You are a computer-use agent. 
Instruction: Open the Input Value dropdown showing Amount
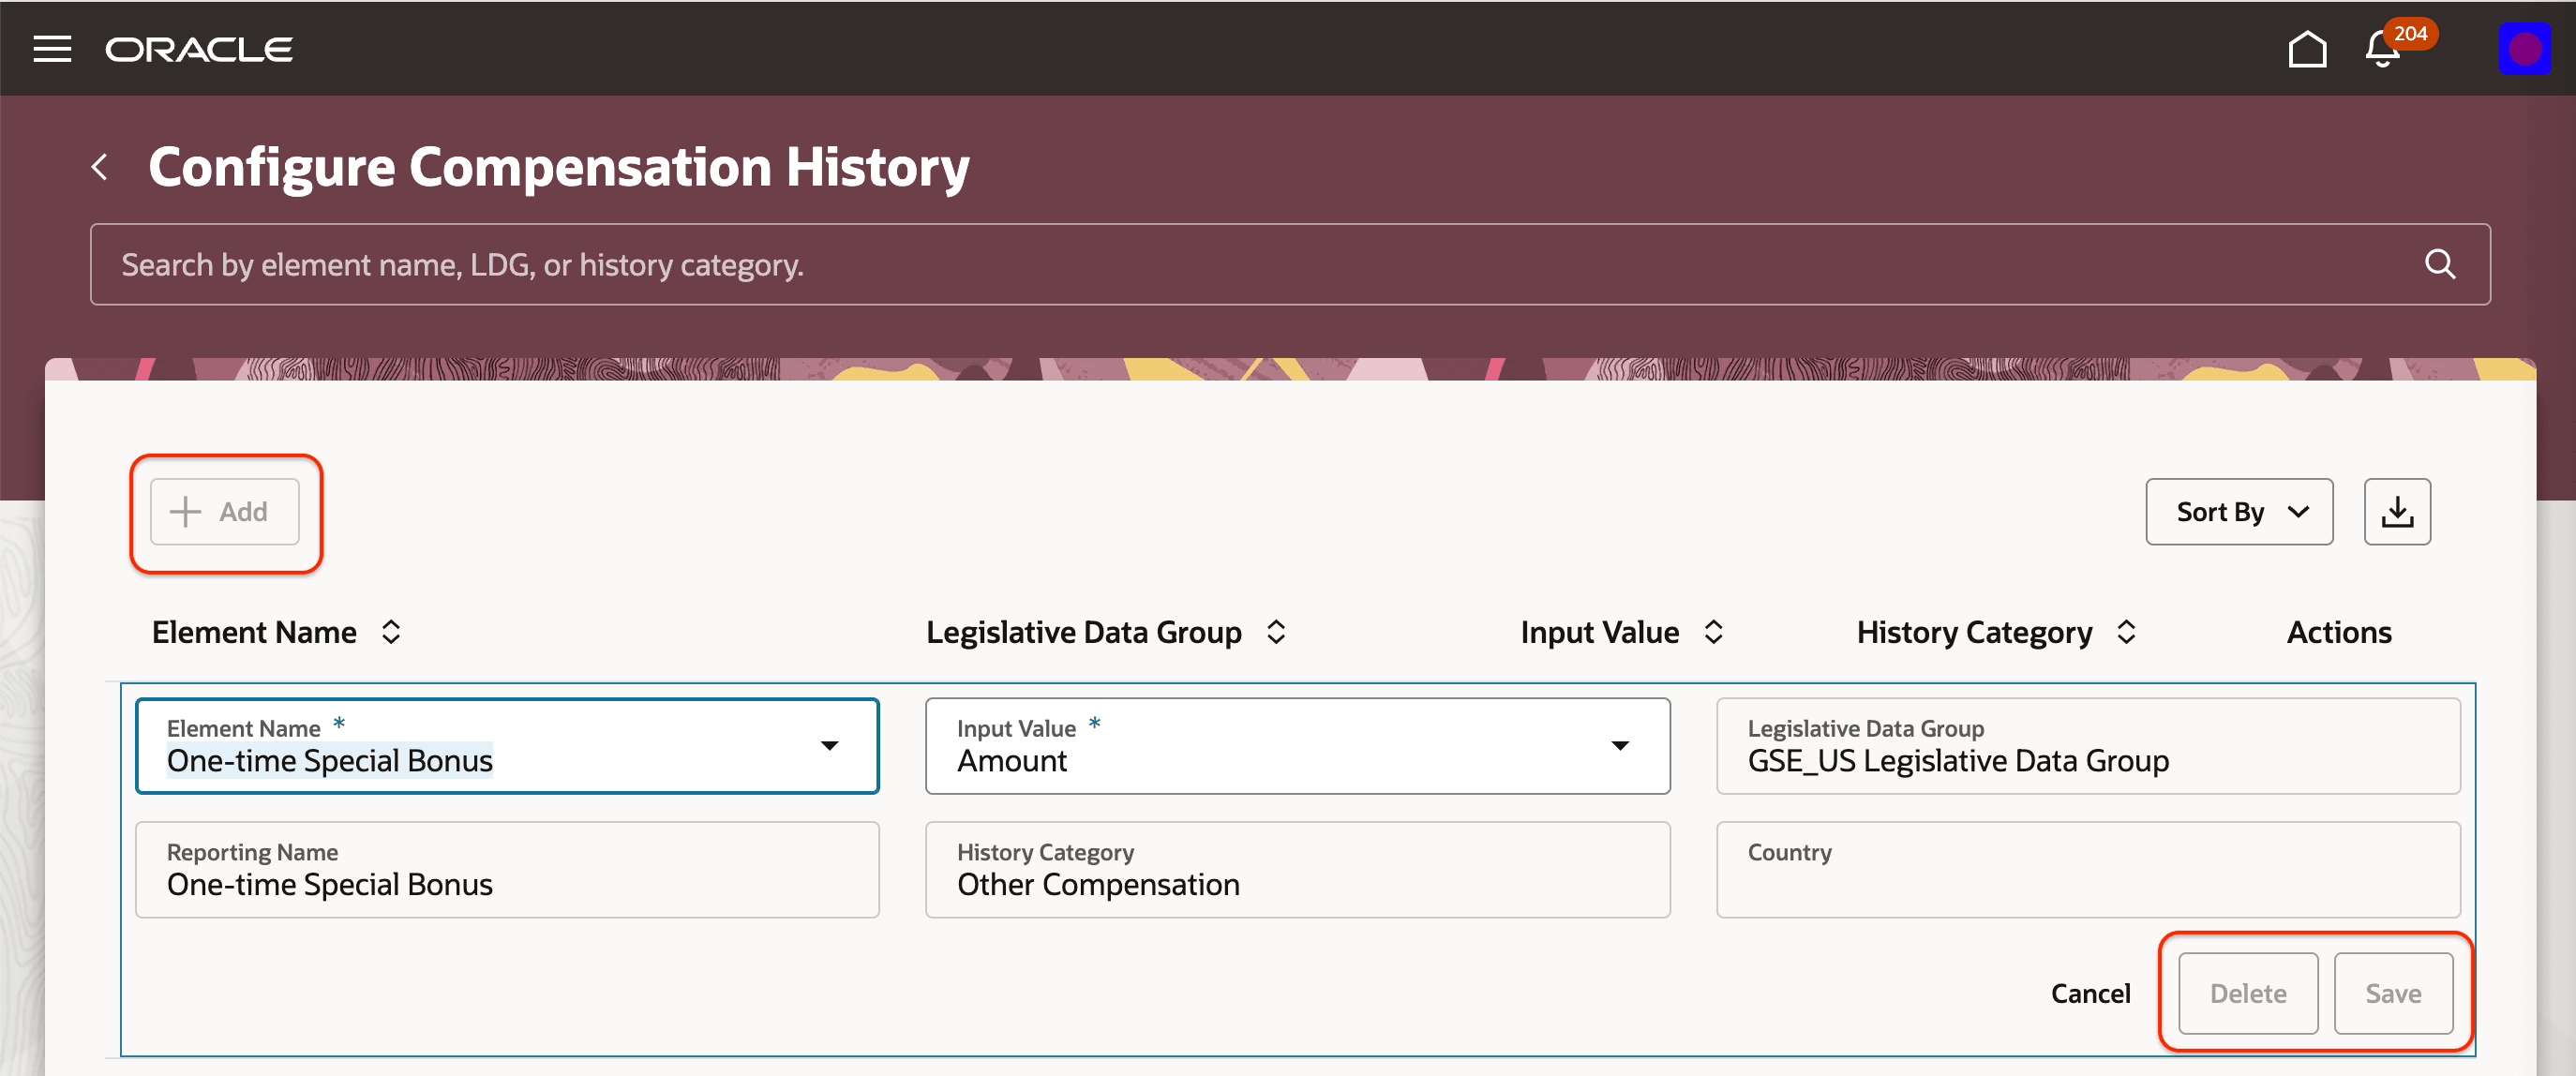click(1621, 745)
